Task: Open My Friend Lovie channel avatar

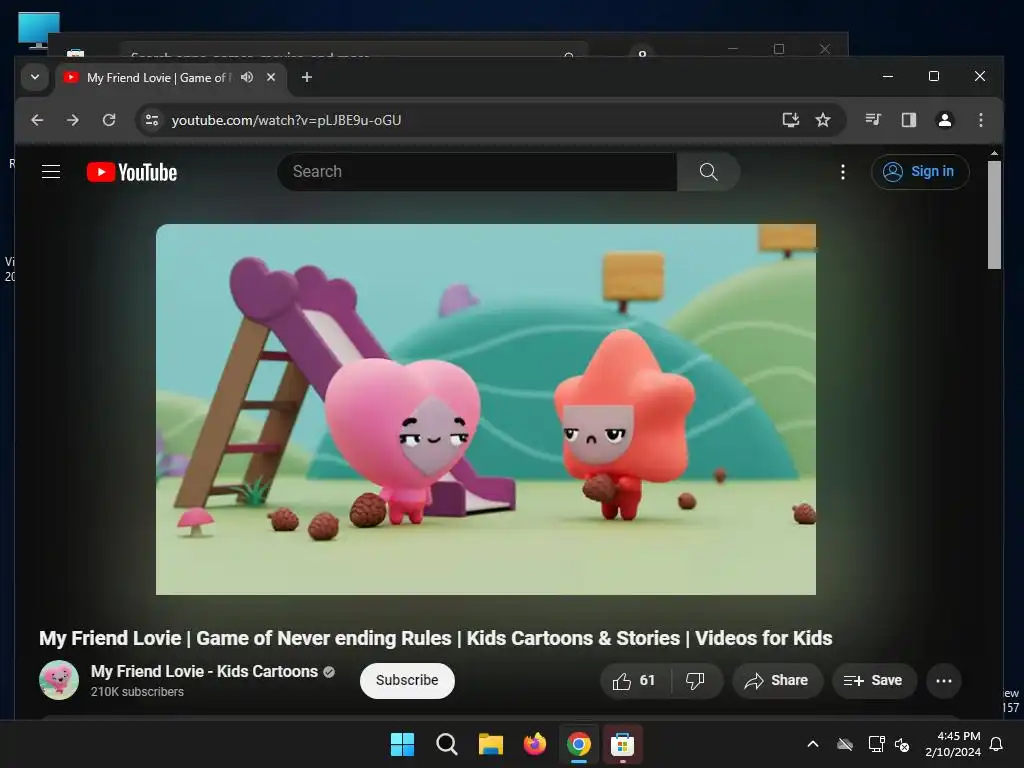Action: (59, 680)
